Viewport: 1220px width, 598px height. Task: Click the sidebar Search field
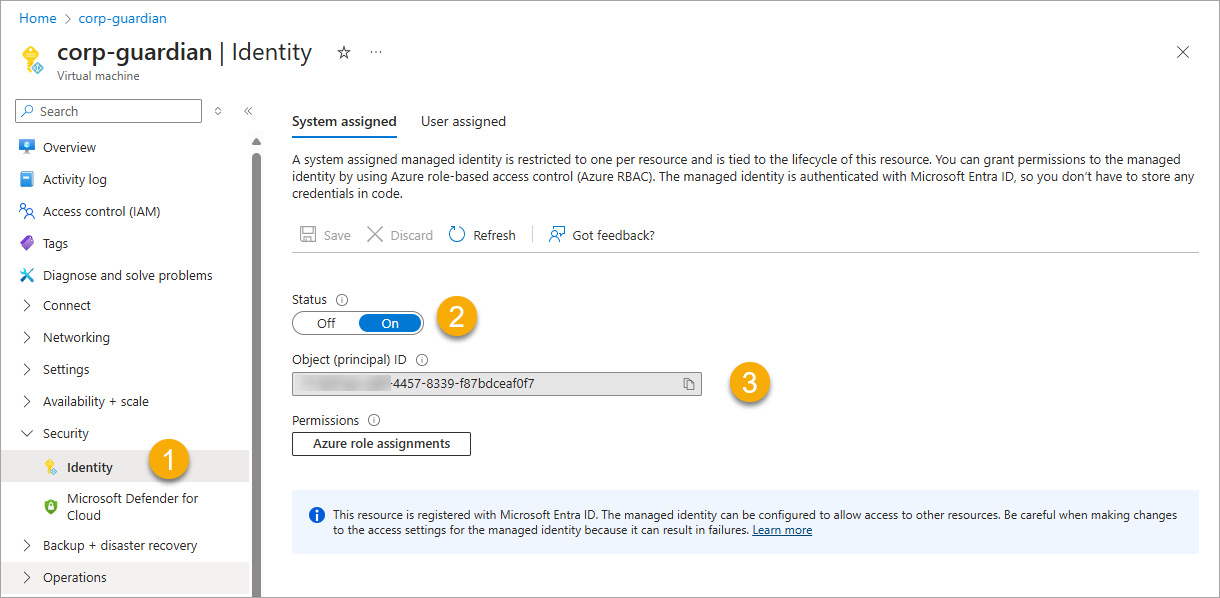(x=107, y=110)
